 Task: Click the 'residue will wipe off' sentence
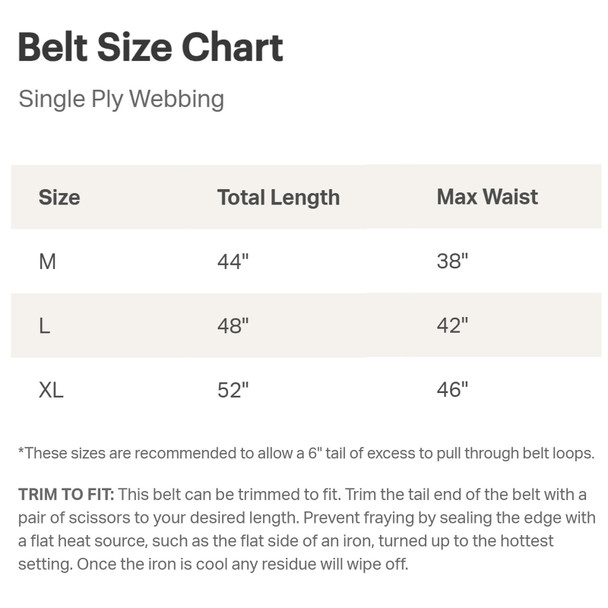pyautogui.click(x=242, y=564)
